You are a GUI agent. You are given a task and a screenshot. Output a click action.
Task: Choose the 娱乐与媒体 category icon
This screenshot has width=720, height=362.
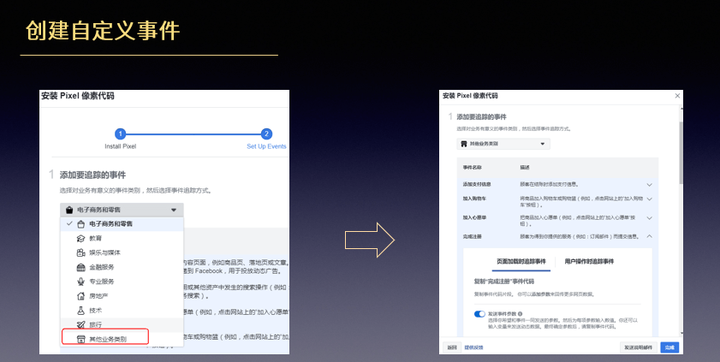(x=81, y=253)
